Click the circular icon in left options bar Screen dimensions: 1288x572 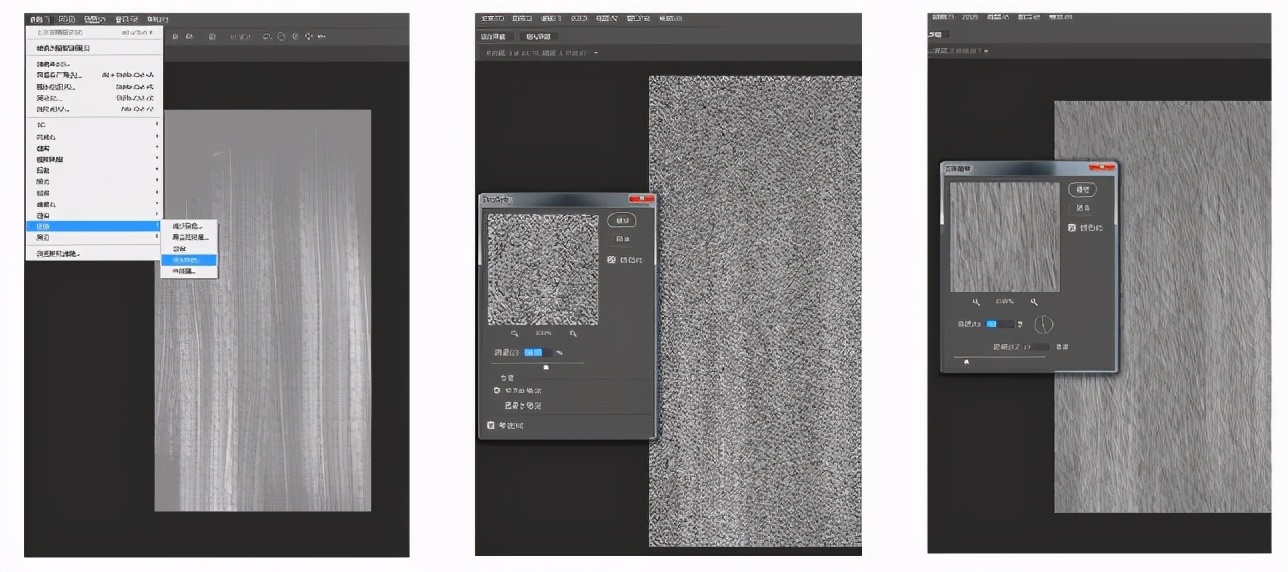coord(281,37)
